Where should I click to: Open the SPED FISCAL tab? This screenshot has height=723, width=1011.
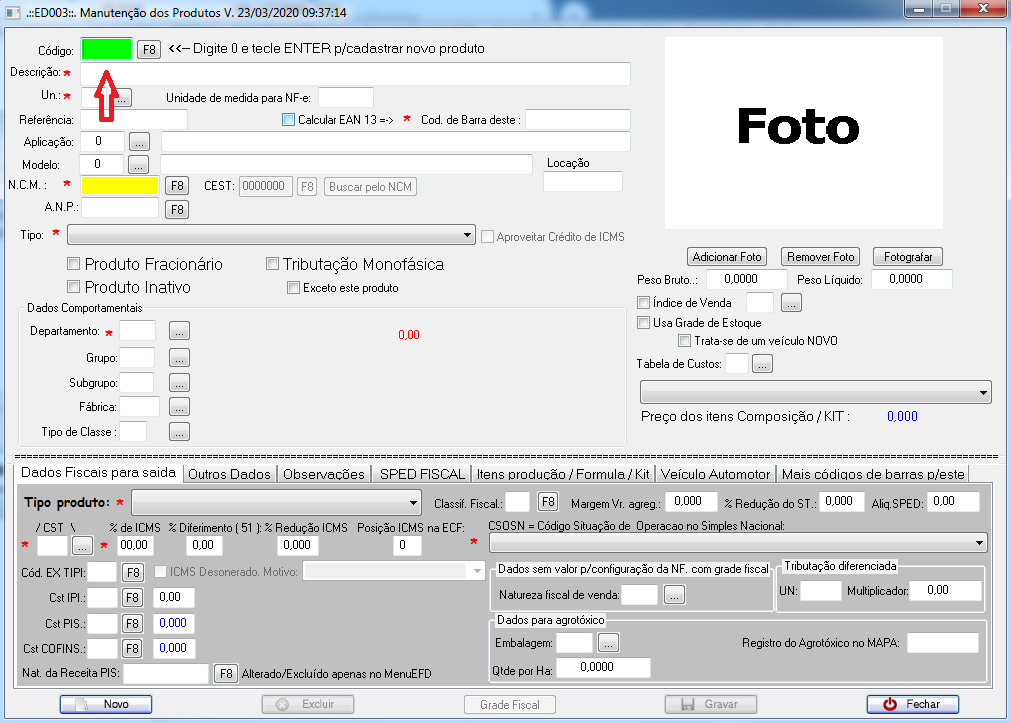point(422,474)
